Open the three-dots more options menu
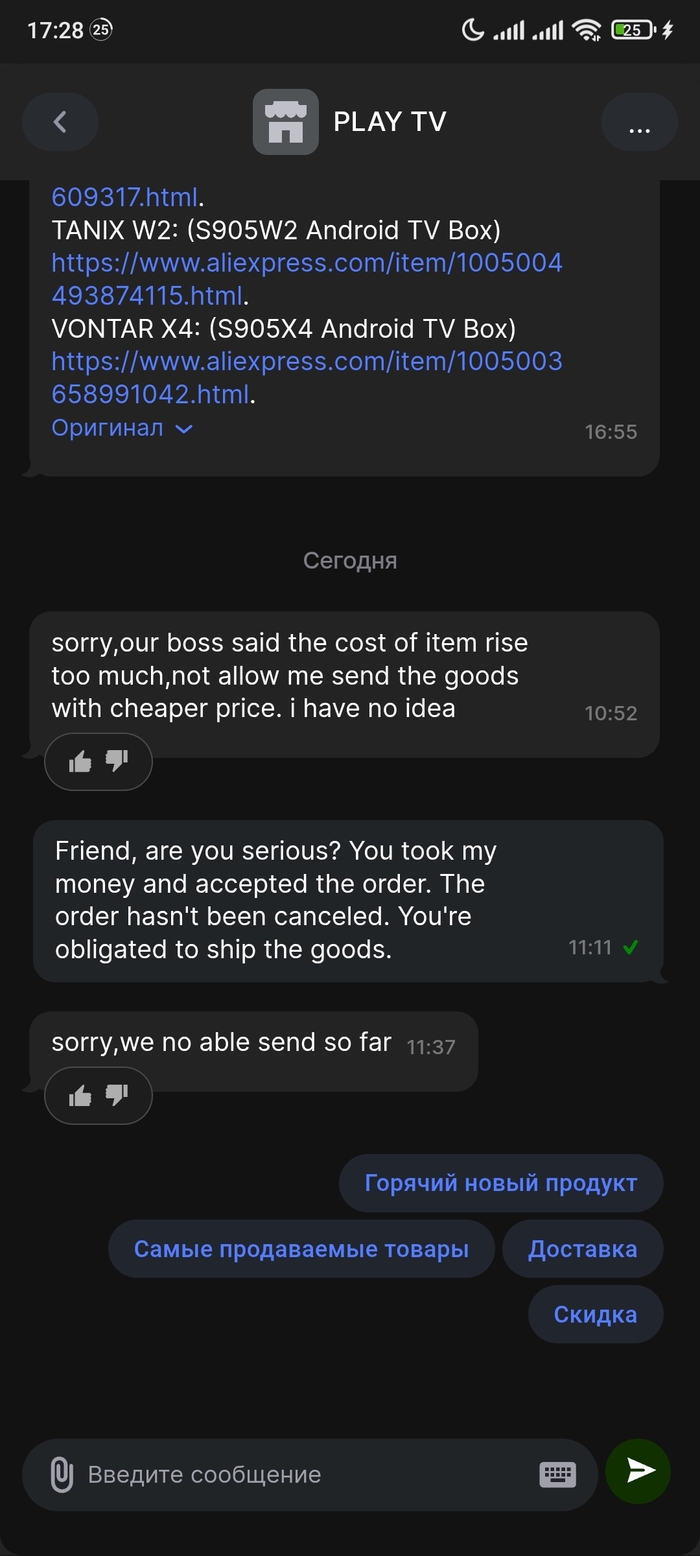 pos(639,122)
